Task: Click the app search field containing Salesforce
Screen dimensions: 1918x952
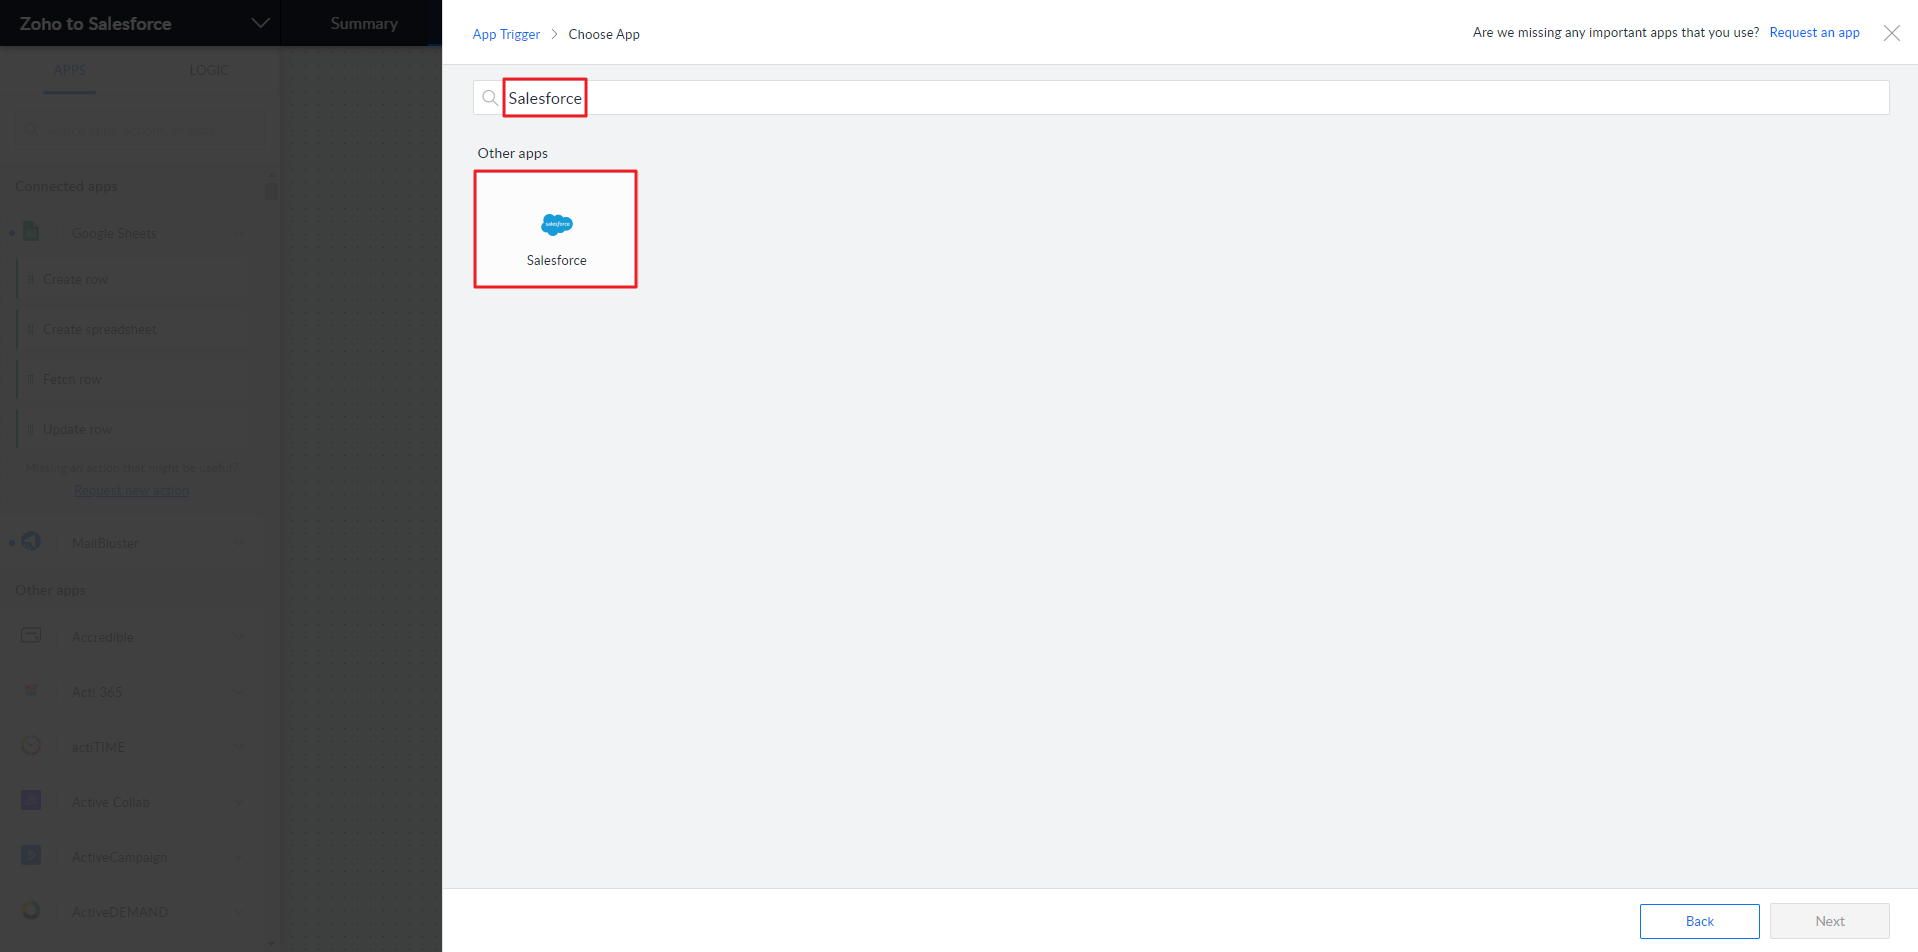Action: 1180,98
